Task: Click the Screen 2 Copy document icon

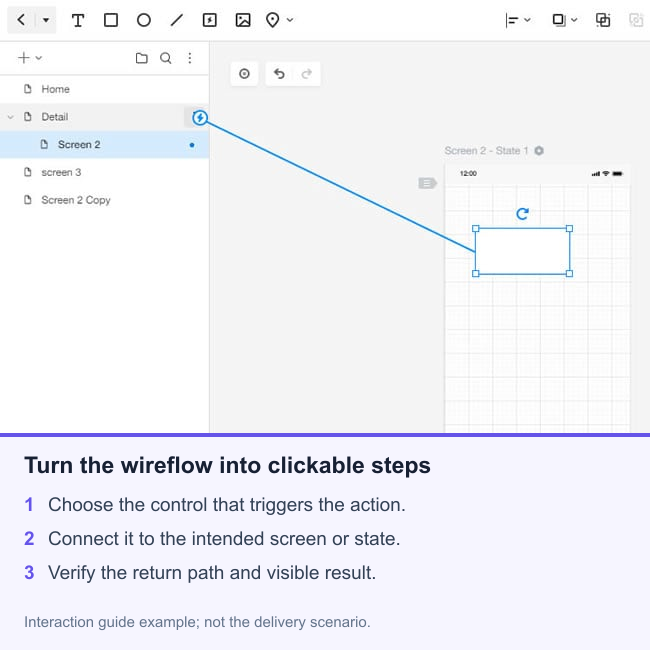Action: (28, 200)
